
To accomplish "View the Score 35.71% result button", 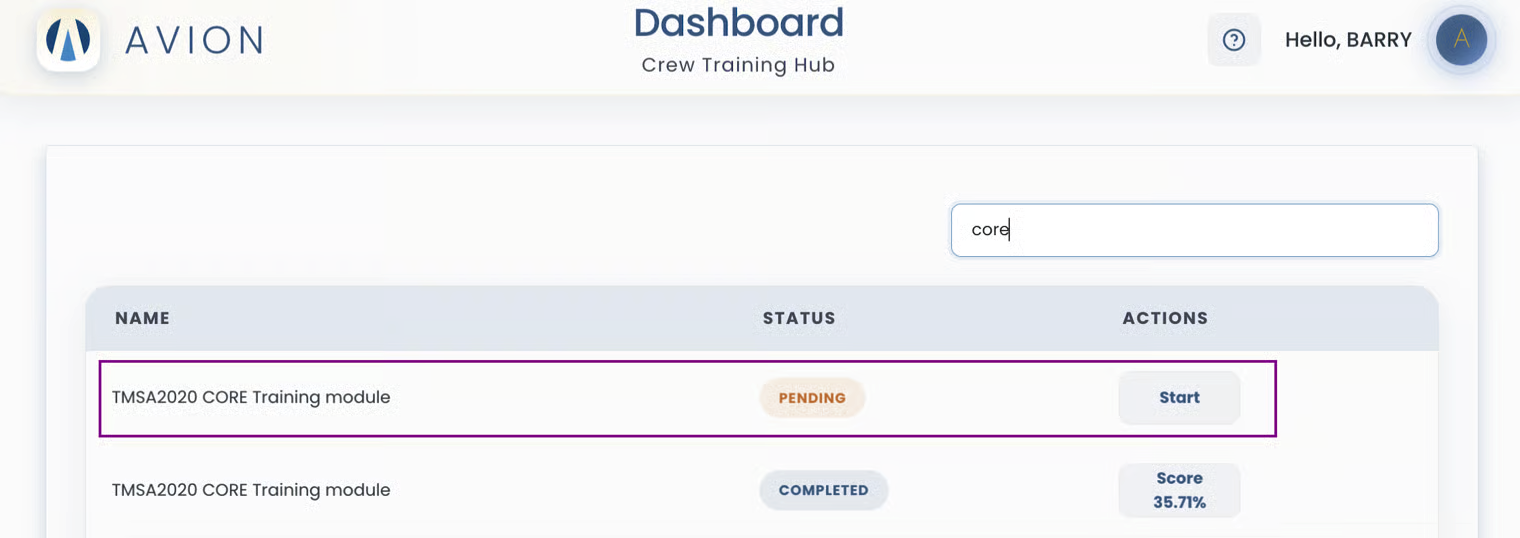I will tap(1179, 490).
